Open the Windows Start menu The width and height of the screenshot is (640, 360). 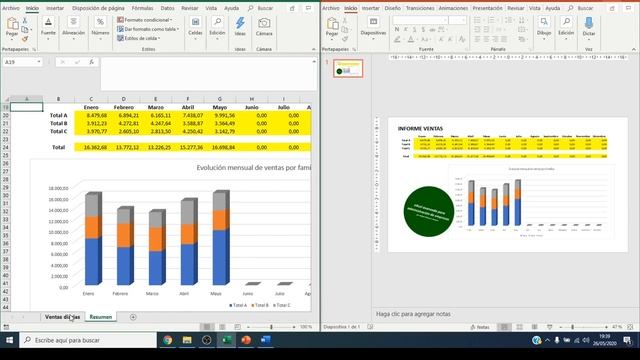(9, 340)
